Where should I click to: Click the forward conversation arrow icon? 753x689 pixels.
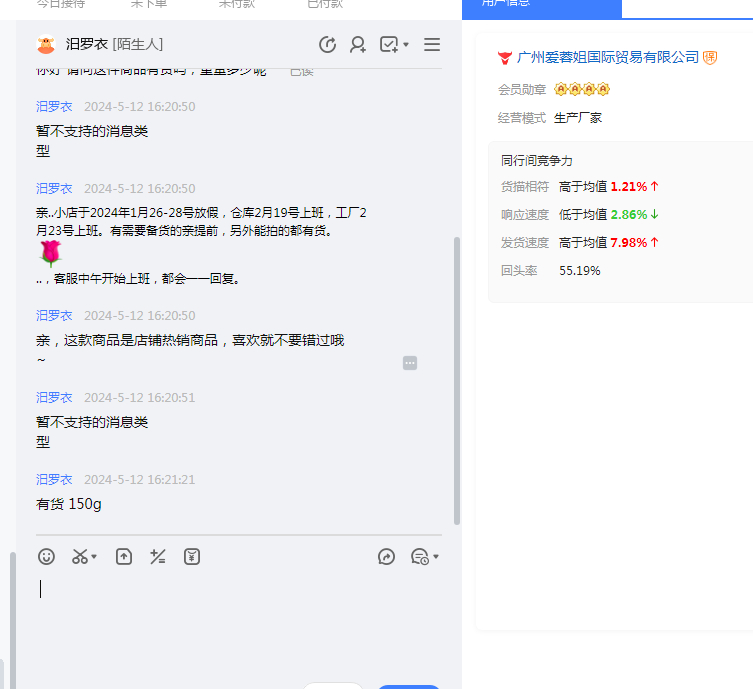(x=387, y=557)
